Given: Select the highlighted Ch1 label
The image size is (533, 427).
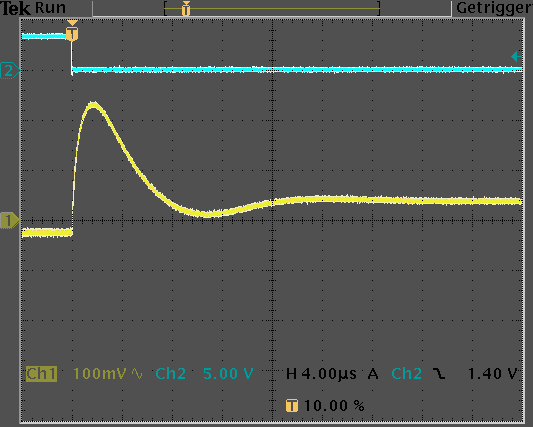Looking at the screenshot, I should 41,374.
